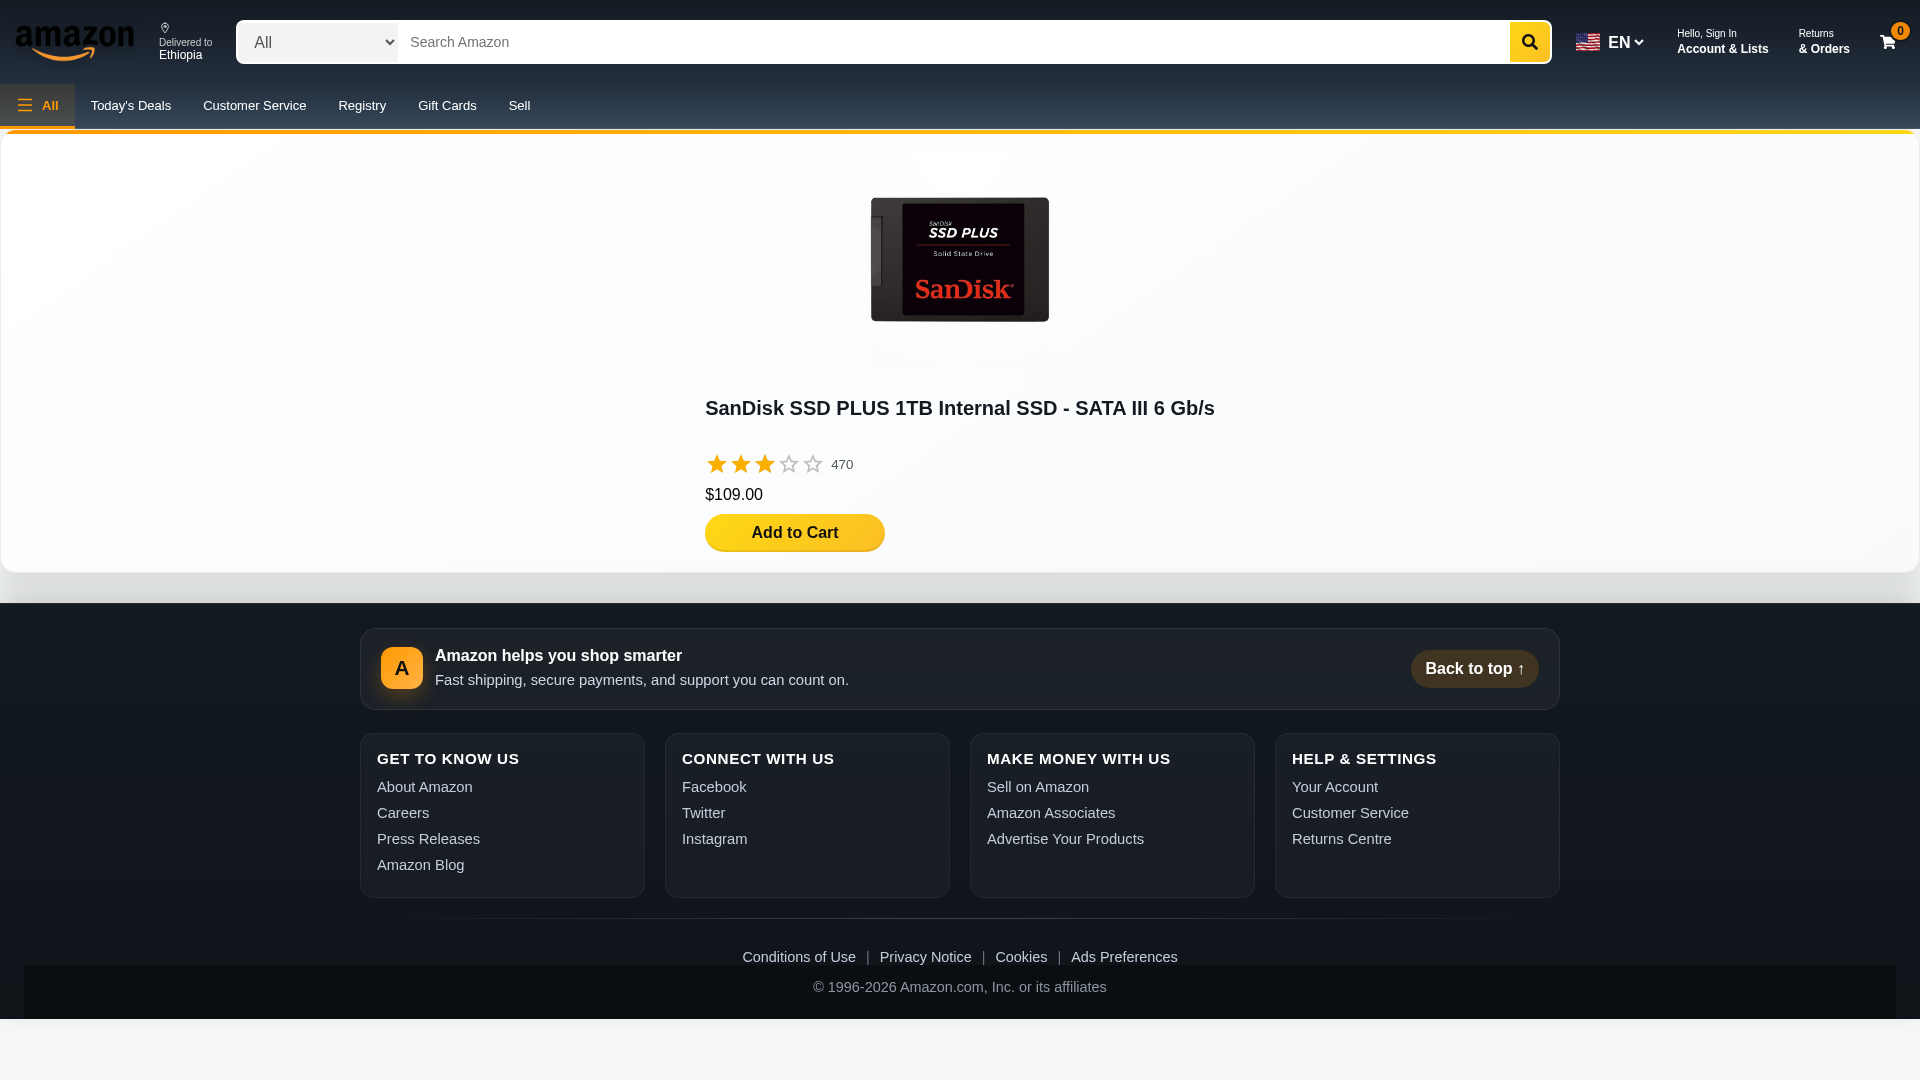Click Amazon helps you shop smarter heading
Screen dimensions: 1920x1080
click(x=558, y=656)
